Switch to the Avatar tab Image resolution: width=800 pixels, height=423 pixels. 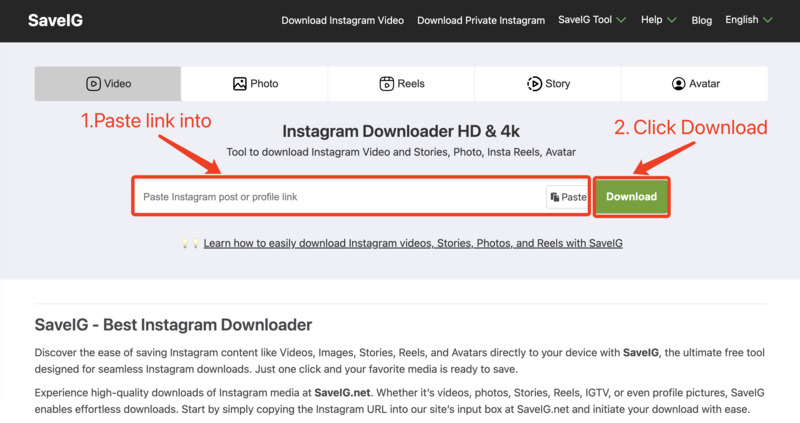(x=695, y=84)
